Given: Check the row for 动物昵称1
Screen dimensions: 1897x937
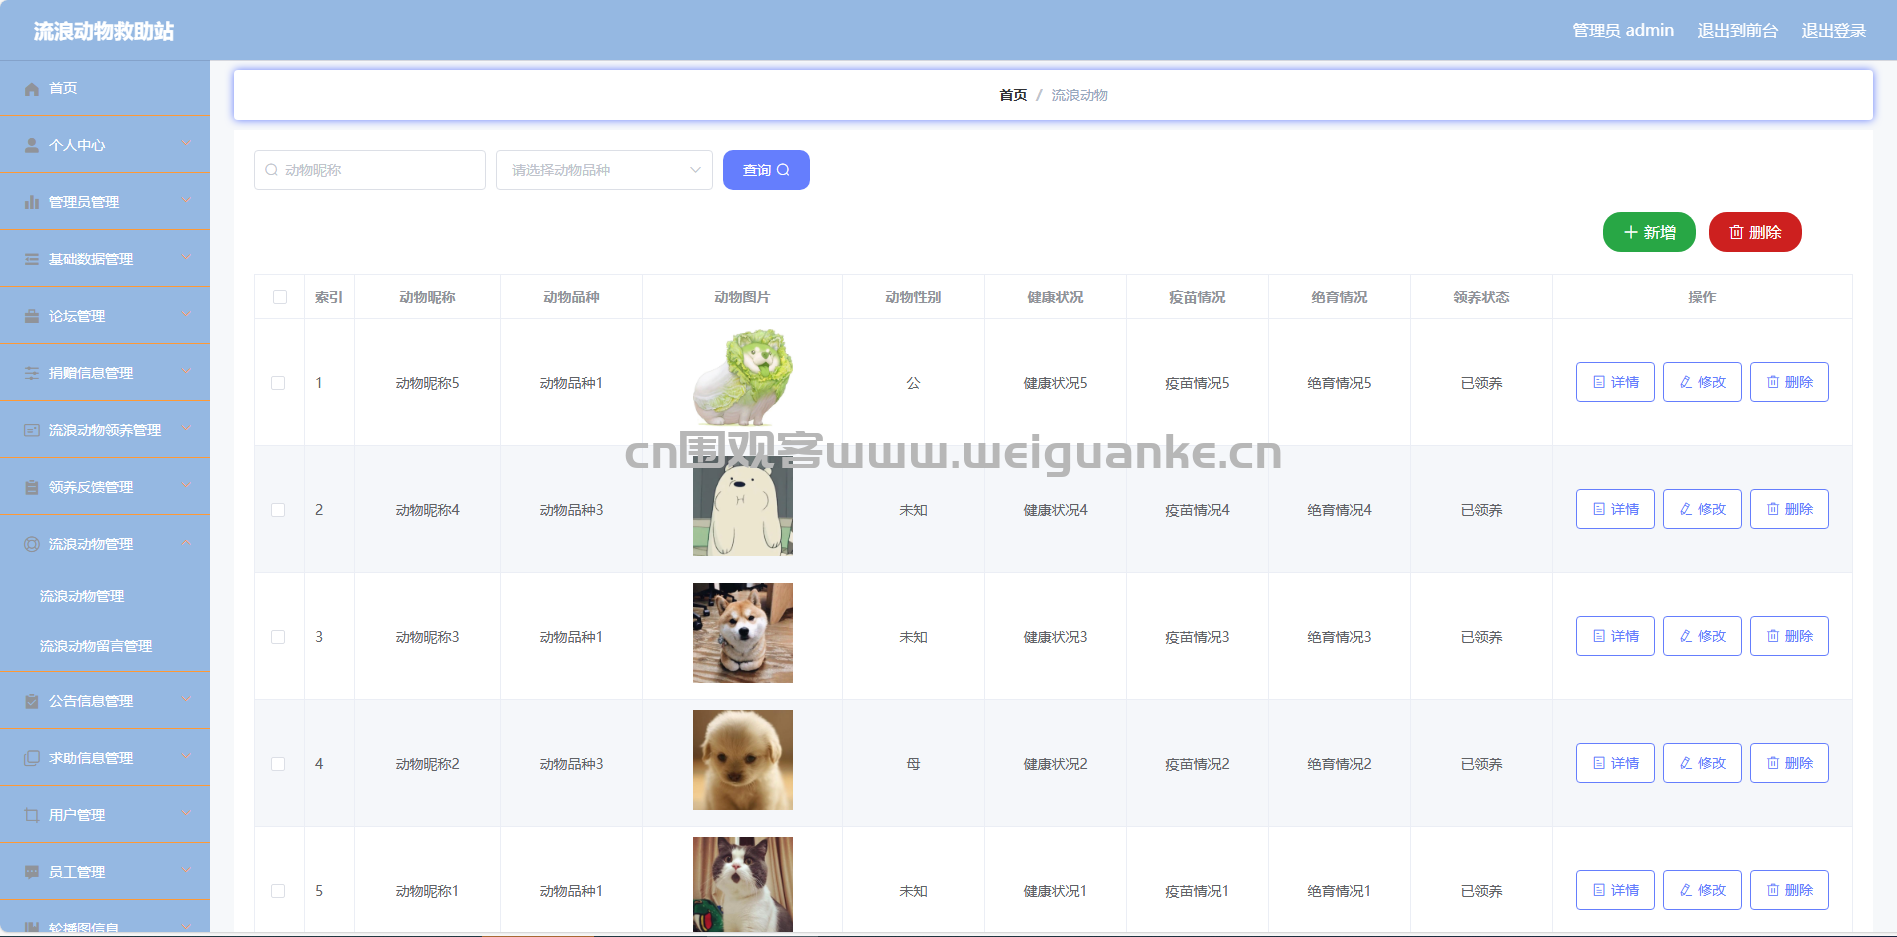Looking at the screenshot, I should [x=278, y=891].
